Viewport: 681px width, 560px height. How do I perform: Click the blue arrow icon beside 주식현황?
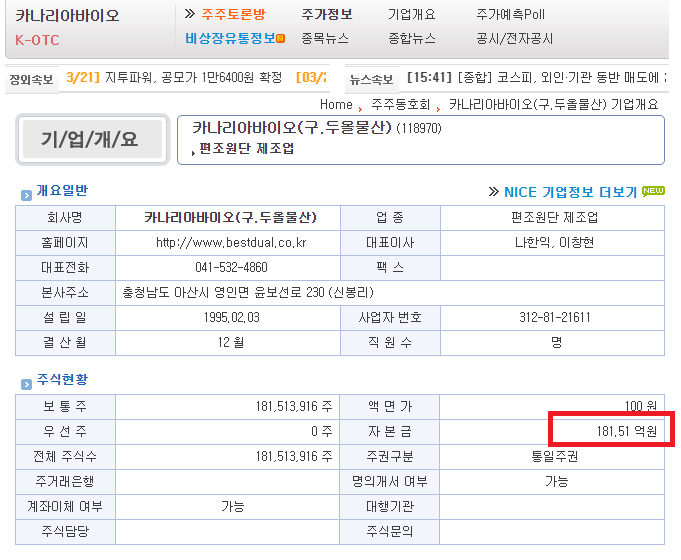[x=26, y=384]
